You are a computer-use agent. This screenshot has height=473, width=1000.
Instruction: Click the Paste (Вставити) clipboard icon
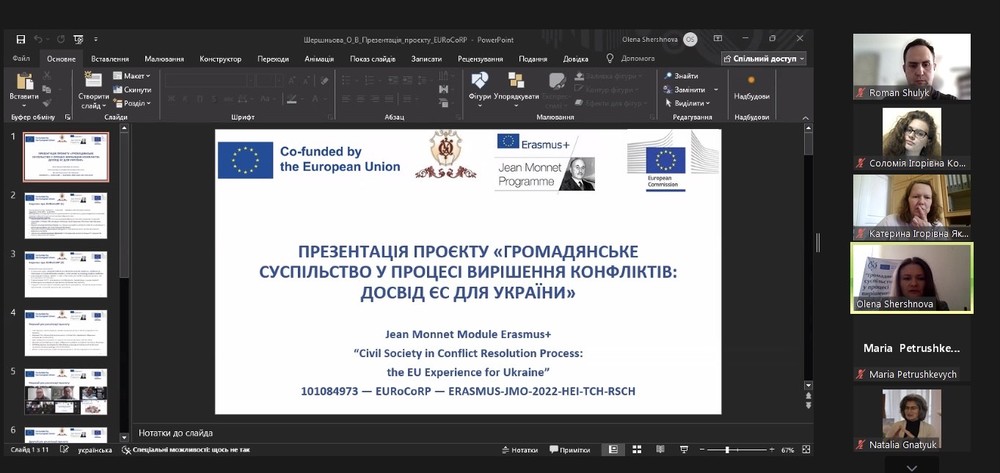tap(24, 82)
